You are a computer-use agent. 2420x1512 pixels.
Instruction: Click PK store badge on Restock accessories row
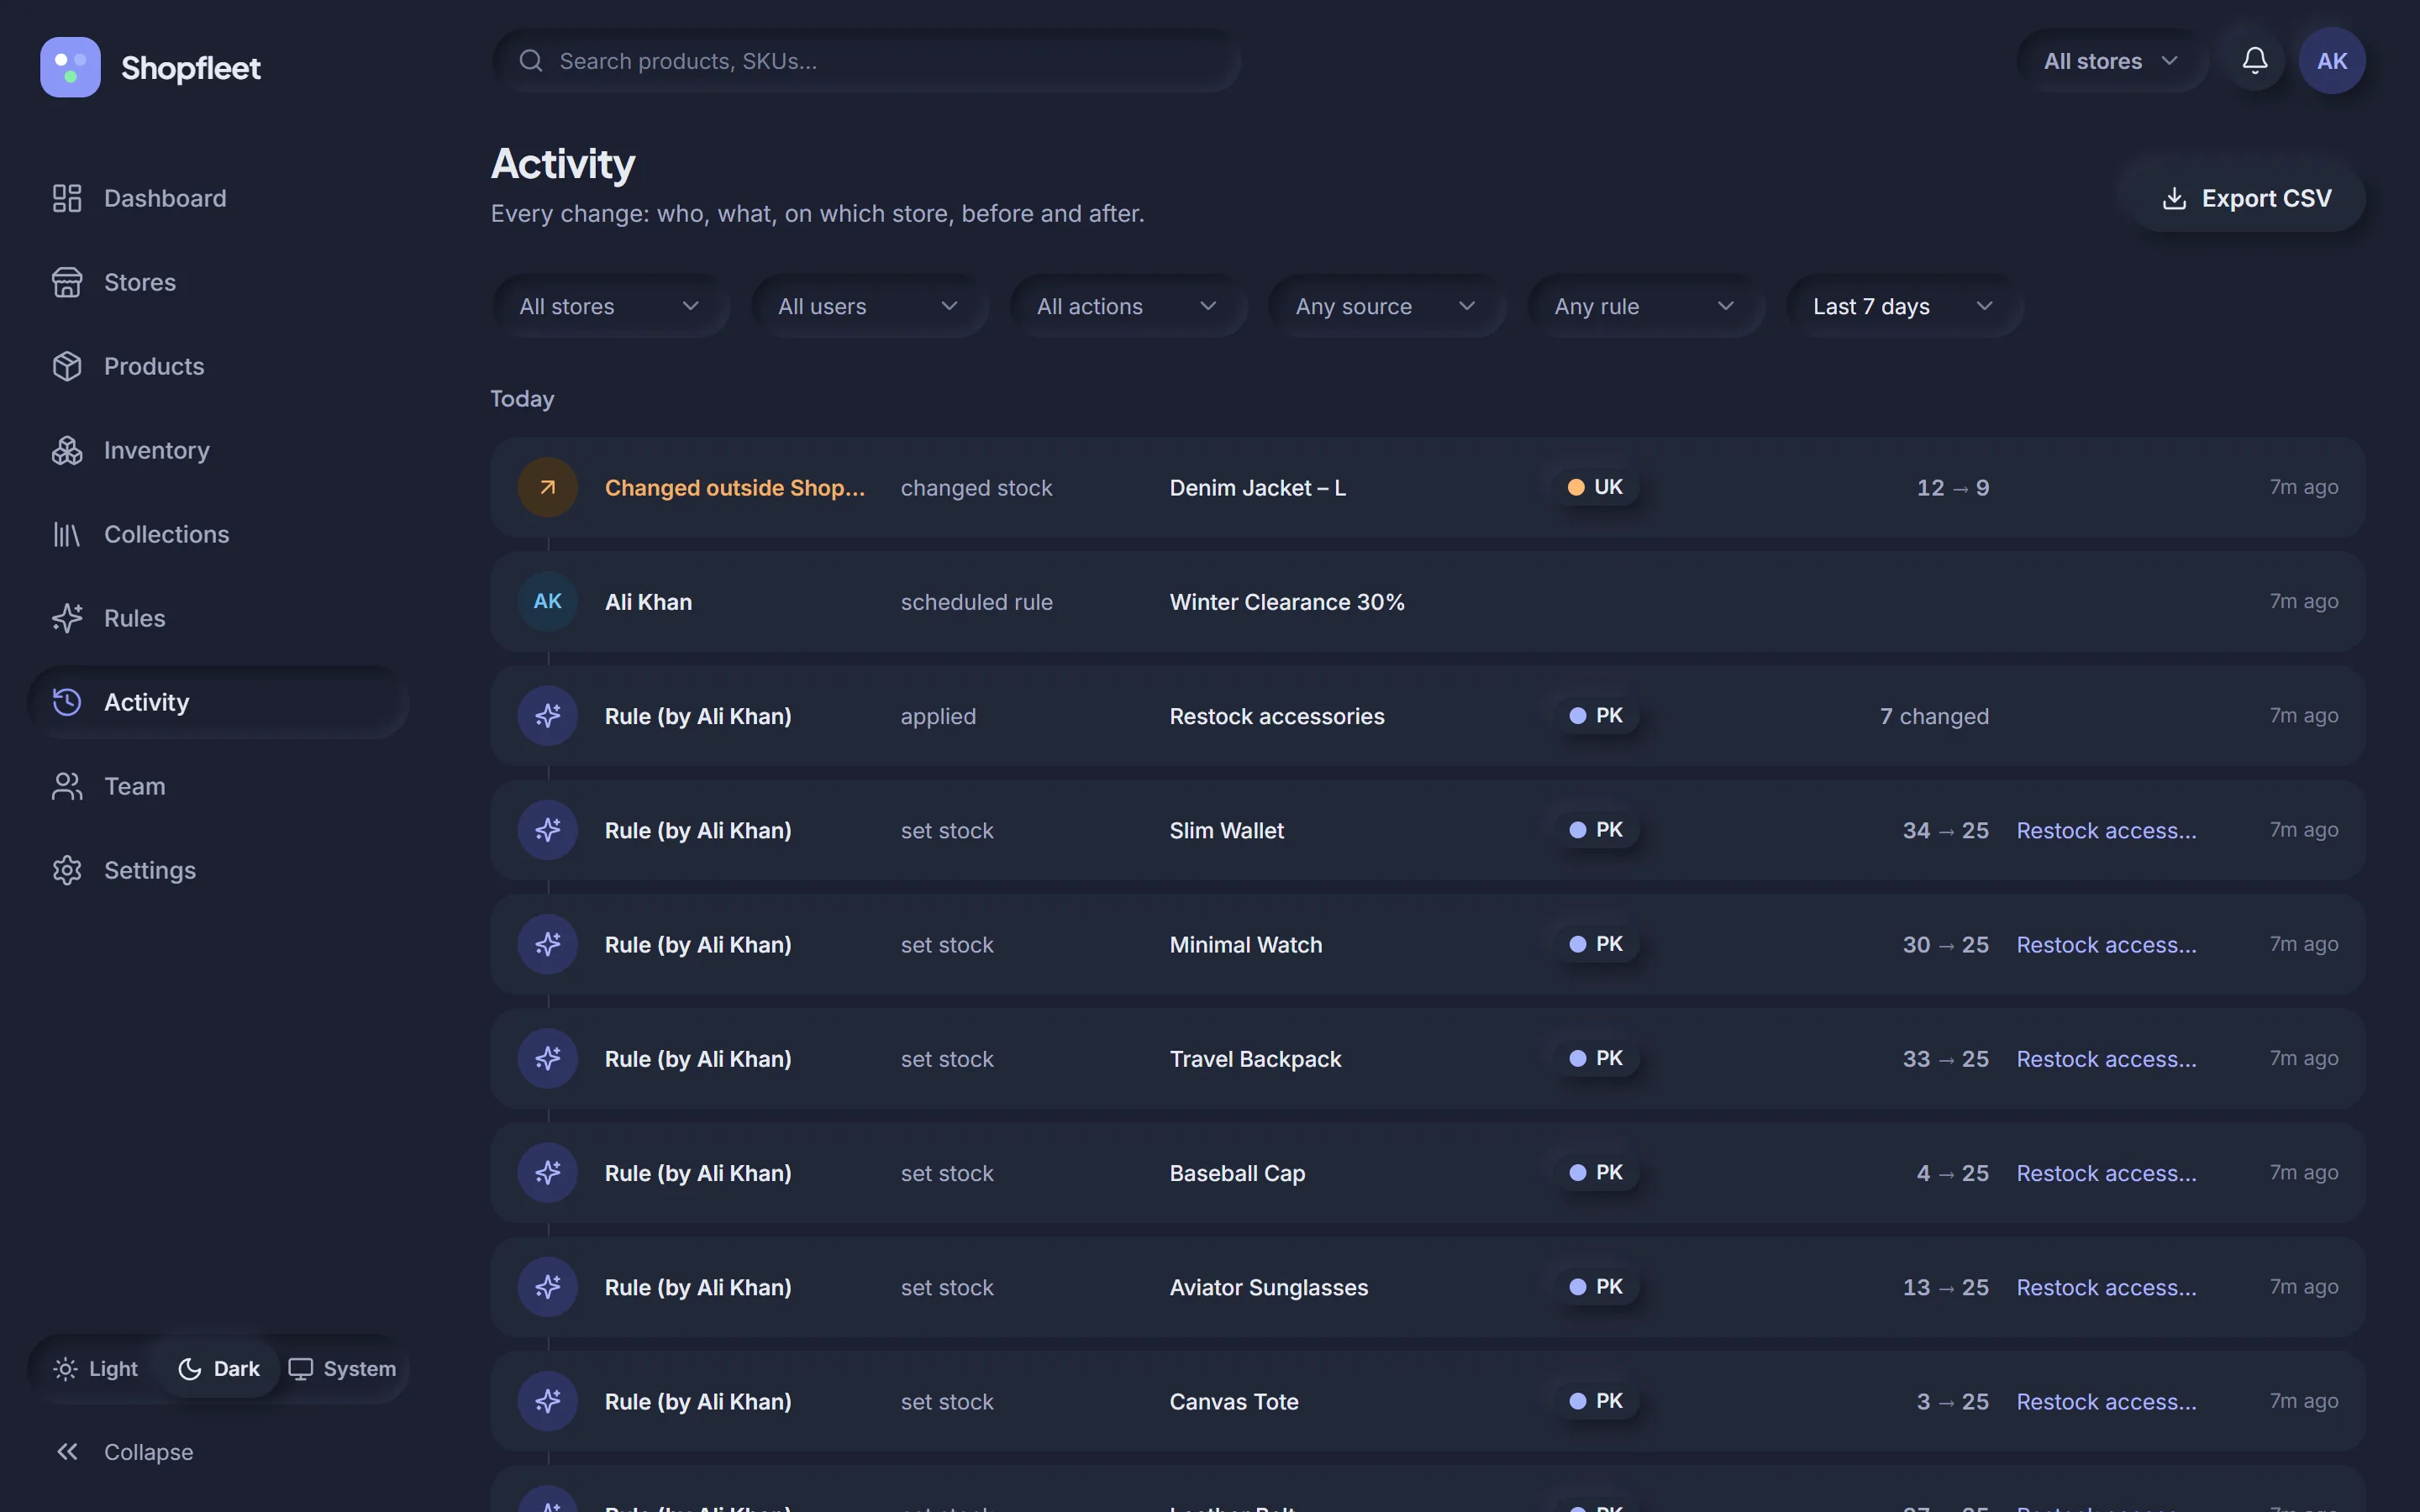pos(1596,715)
